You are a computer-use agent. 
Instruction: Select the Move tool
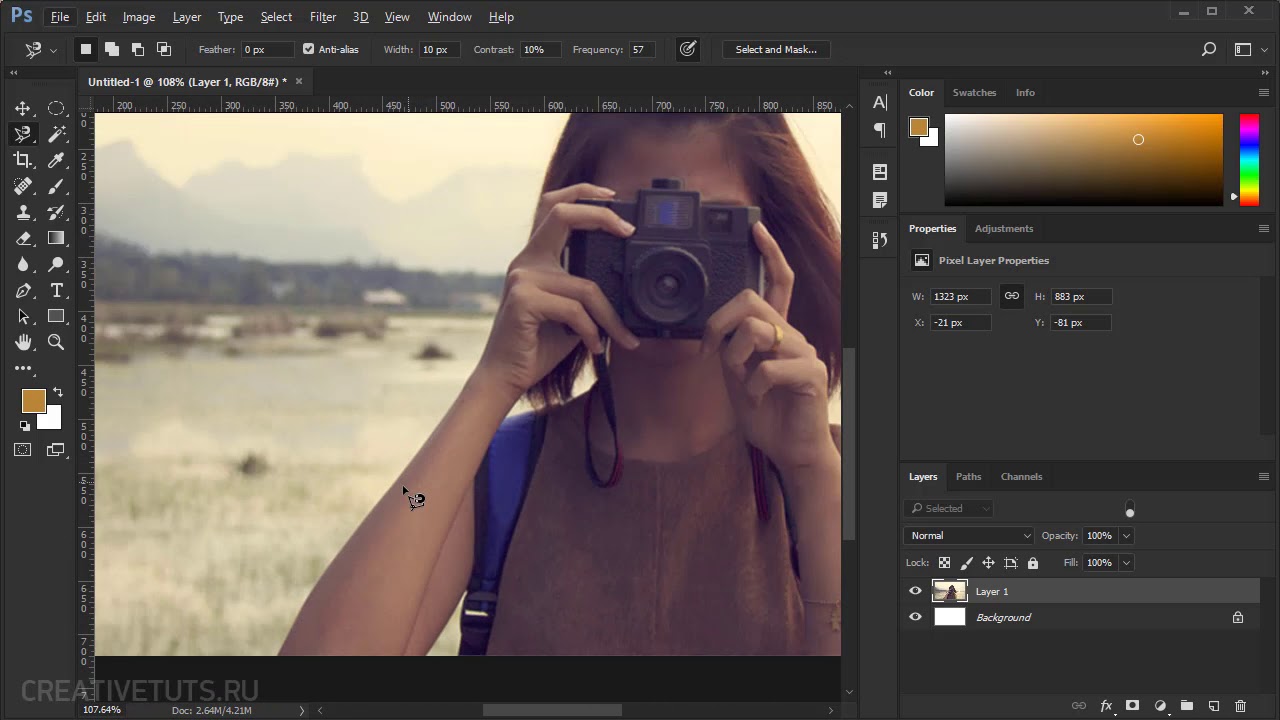(23, 108)
